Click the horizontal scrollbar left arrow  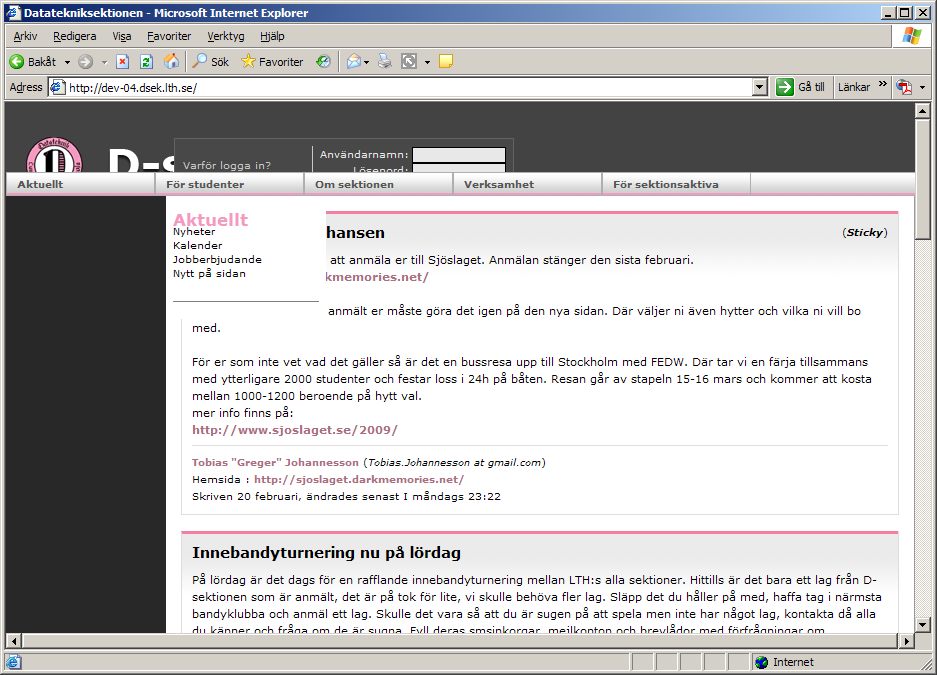pos(13,641)
